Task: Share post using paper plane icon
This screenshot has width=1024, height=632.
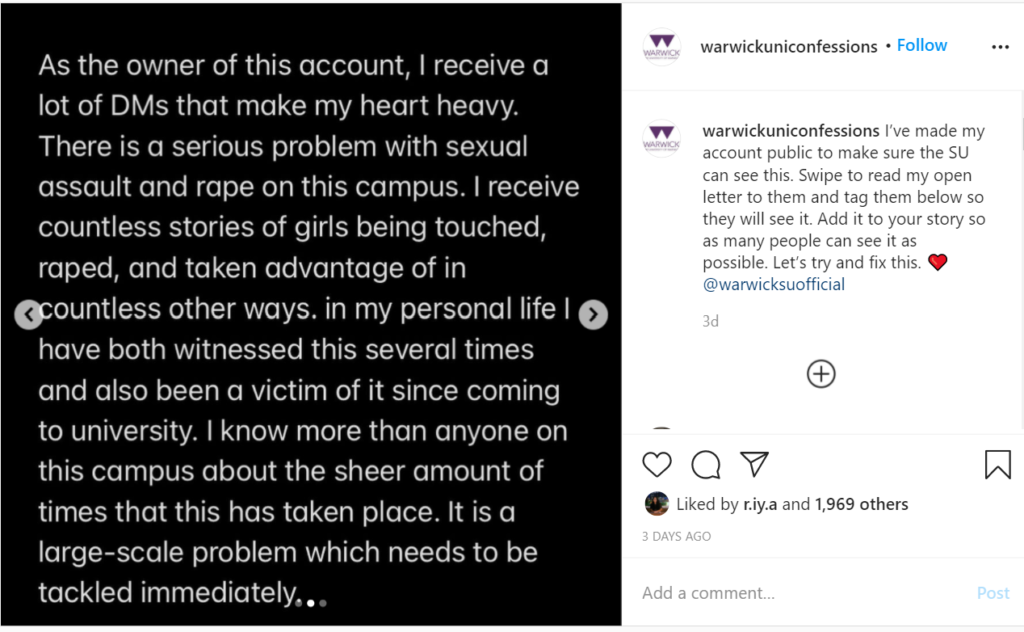Action: coord(754,464)
